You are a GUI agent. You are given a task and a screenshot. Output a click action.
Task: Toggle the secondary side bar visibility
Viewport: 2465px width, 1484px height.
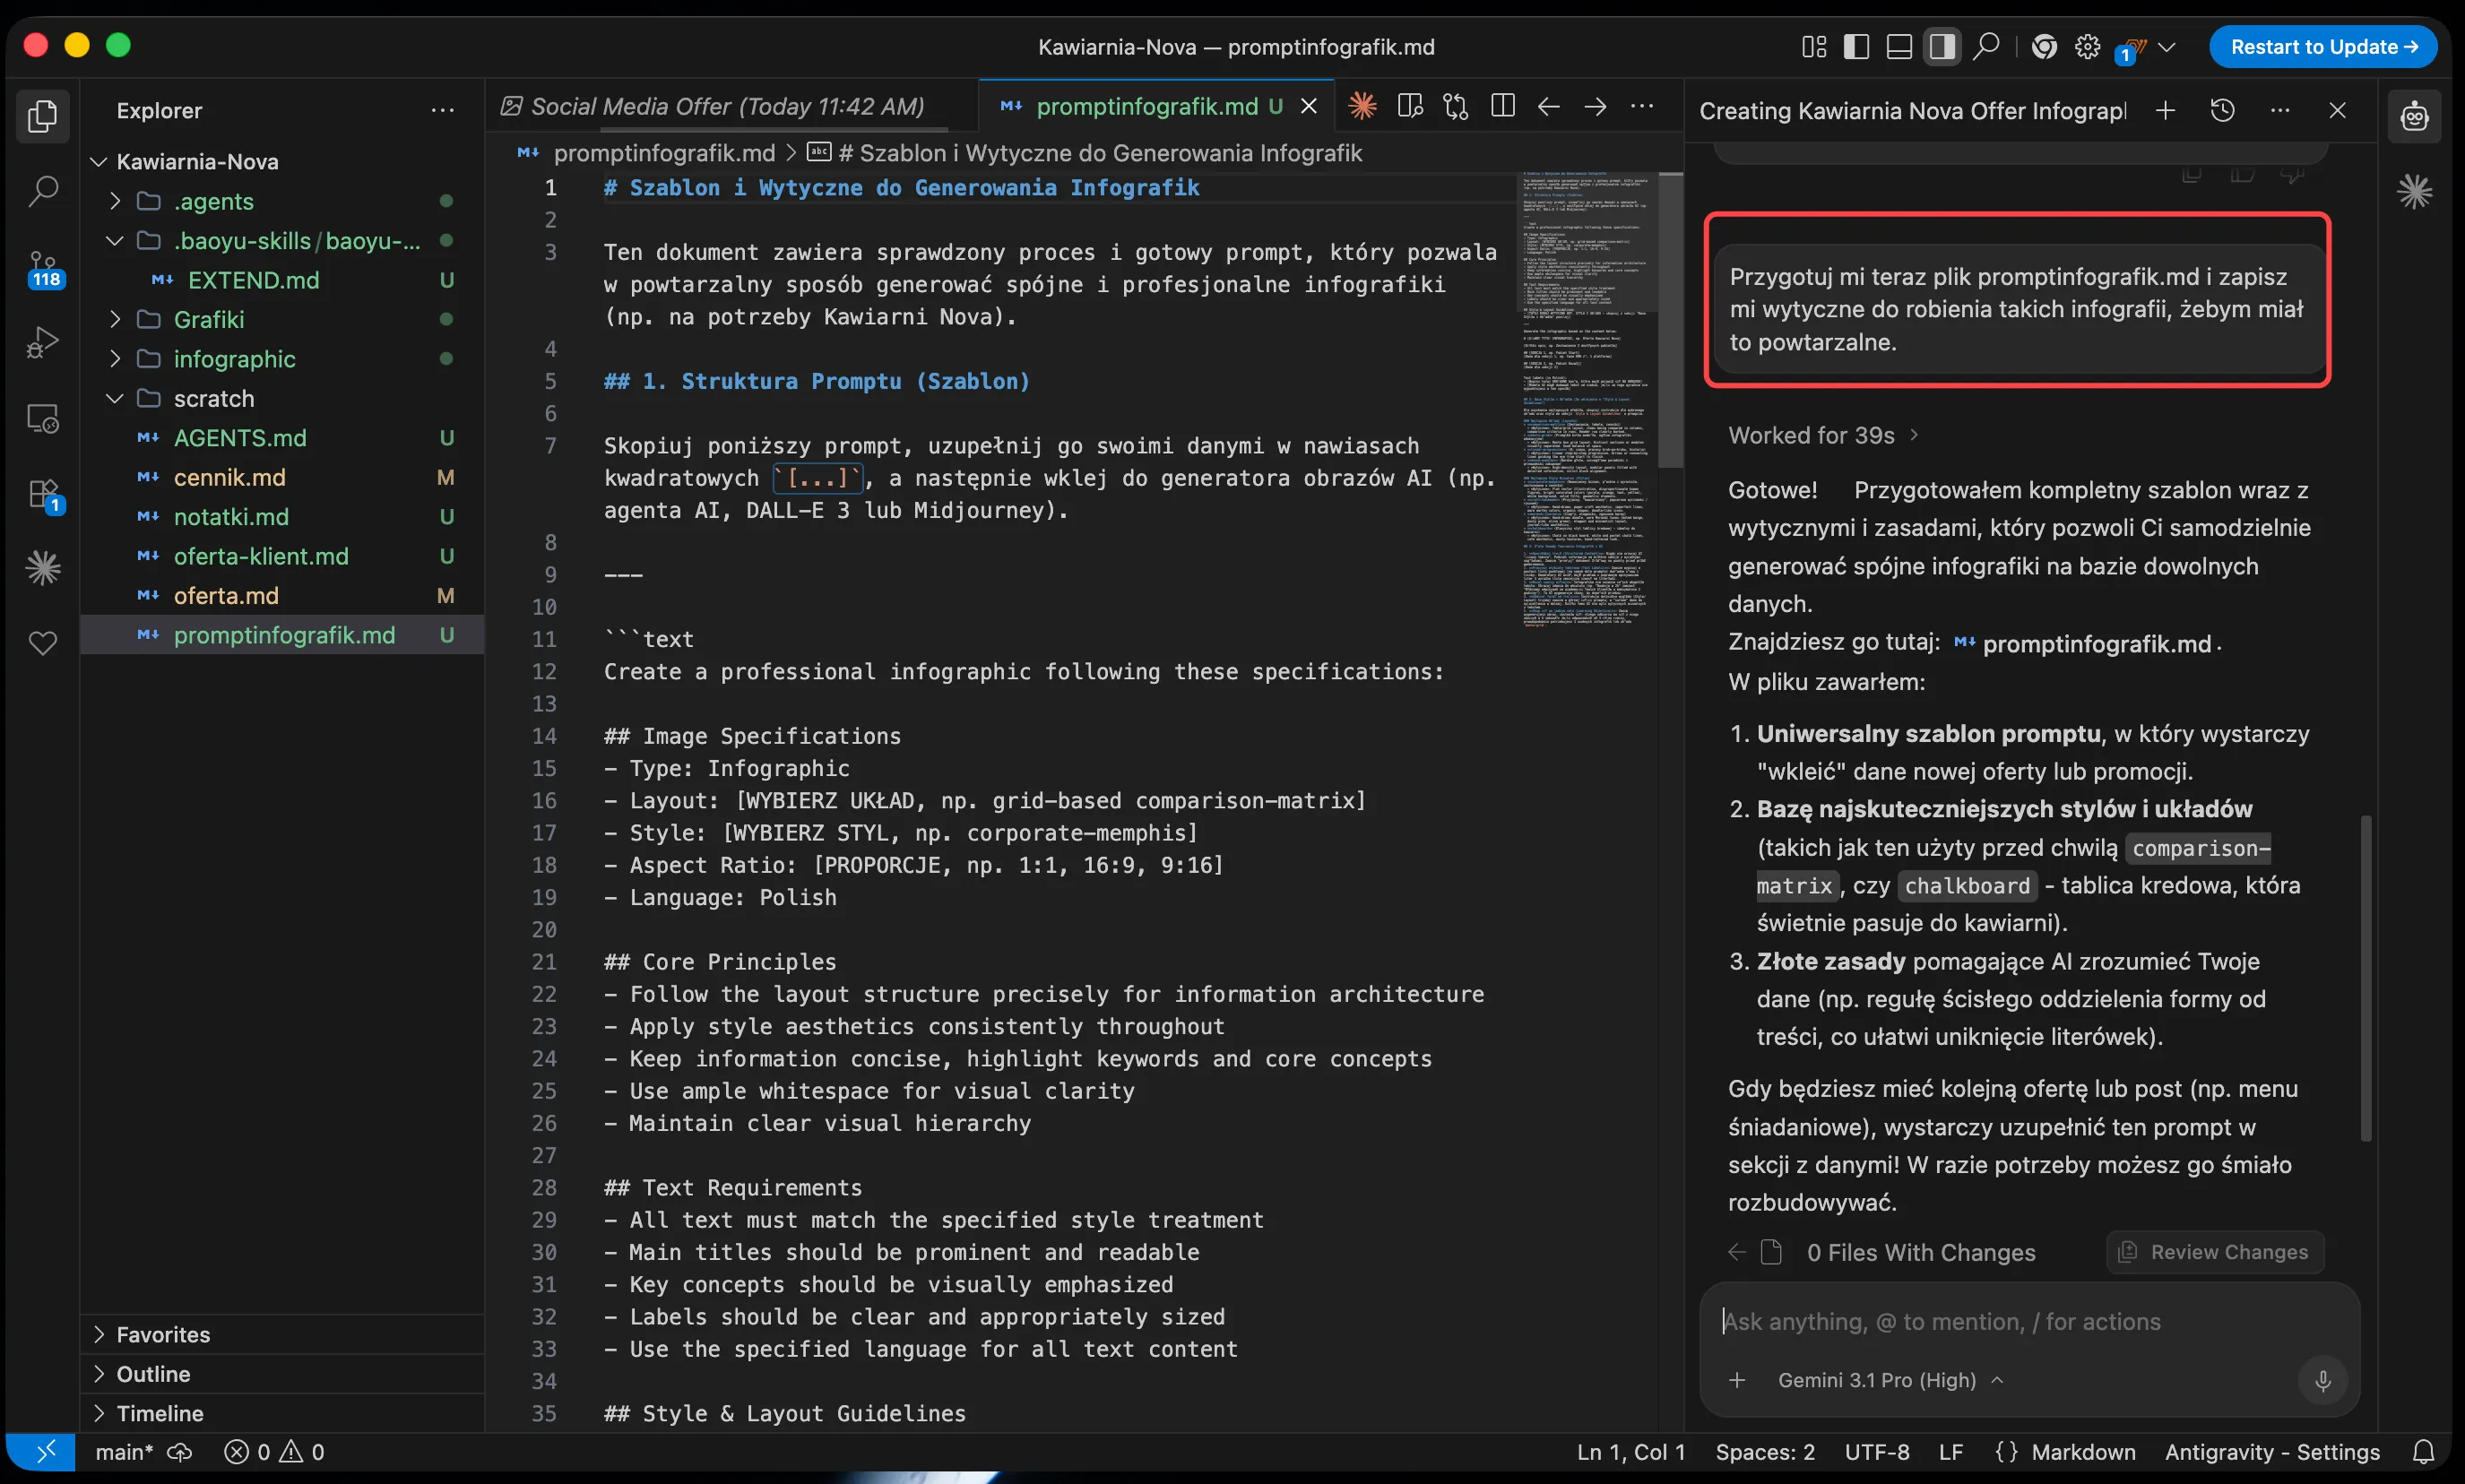coord(1942,47)
